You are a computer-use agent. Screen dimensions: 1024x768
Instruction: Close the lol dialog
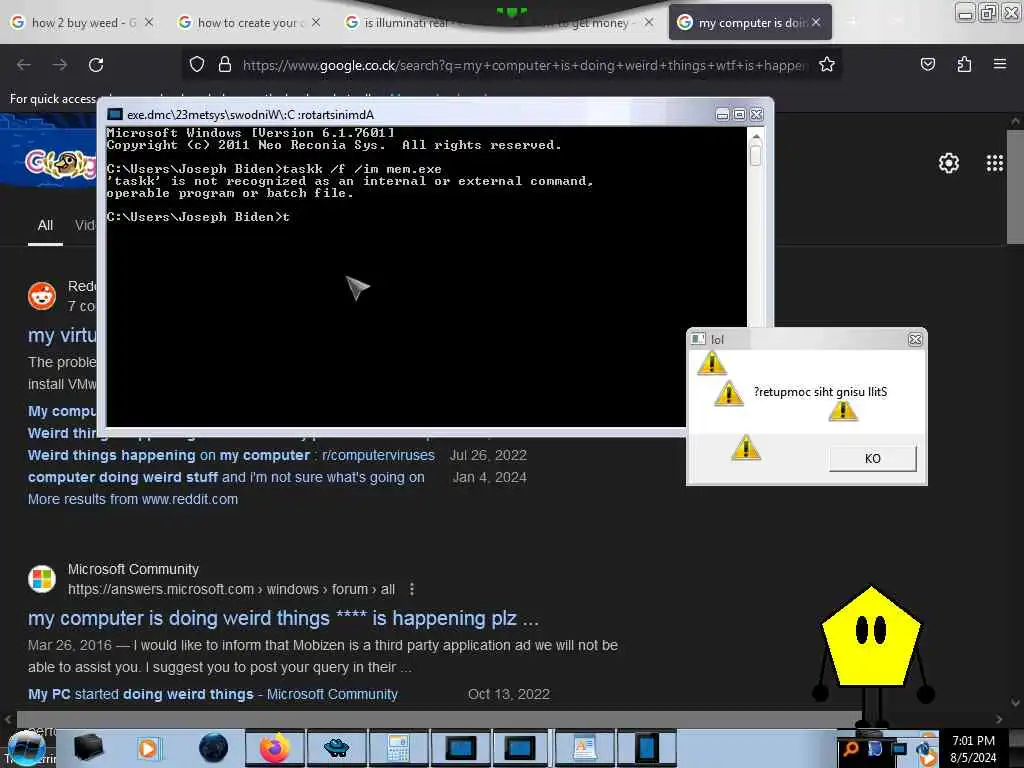click(915, 339)
